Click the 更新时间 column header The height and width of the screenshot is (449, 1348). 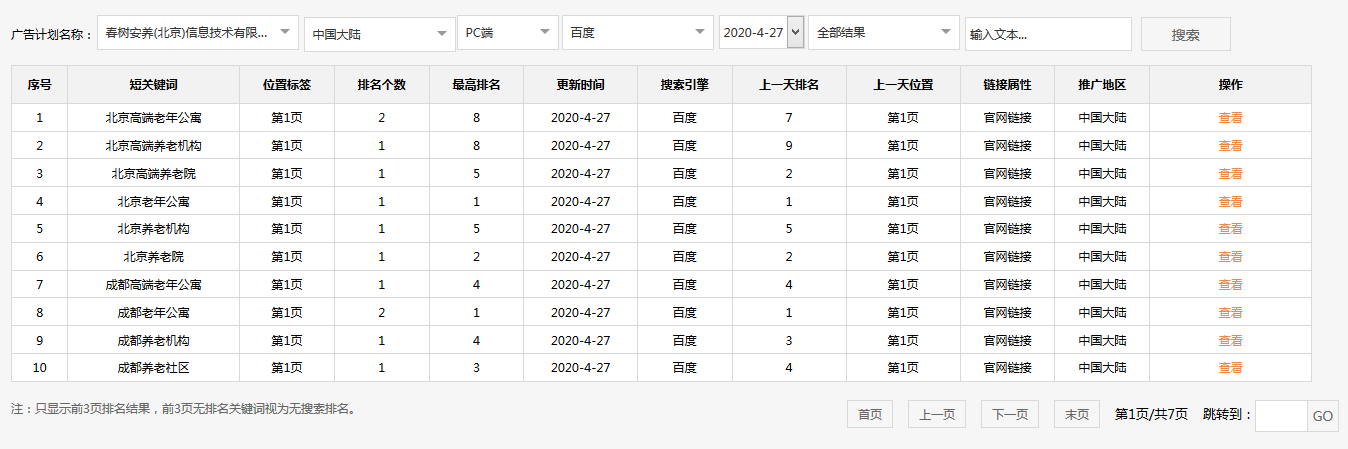coord(581,85)
